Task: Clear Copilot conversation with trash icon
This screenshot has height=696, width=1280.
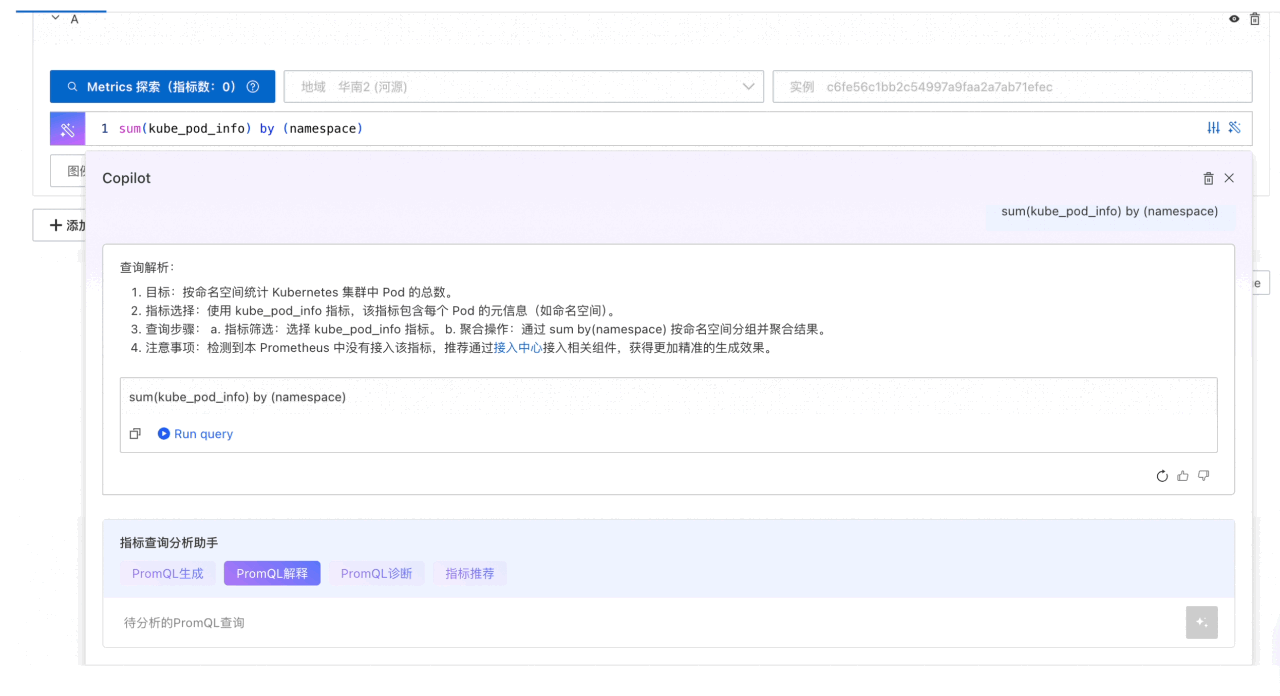Action: click(1208, 178)
